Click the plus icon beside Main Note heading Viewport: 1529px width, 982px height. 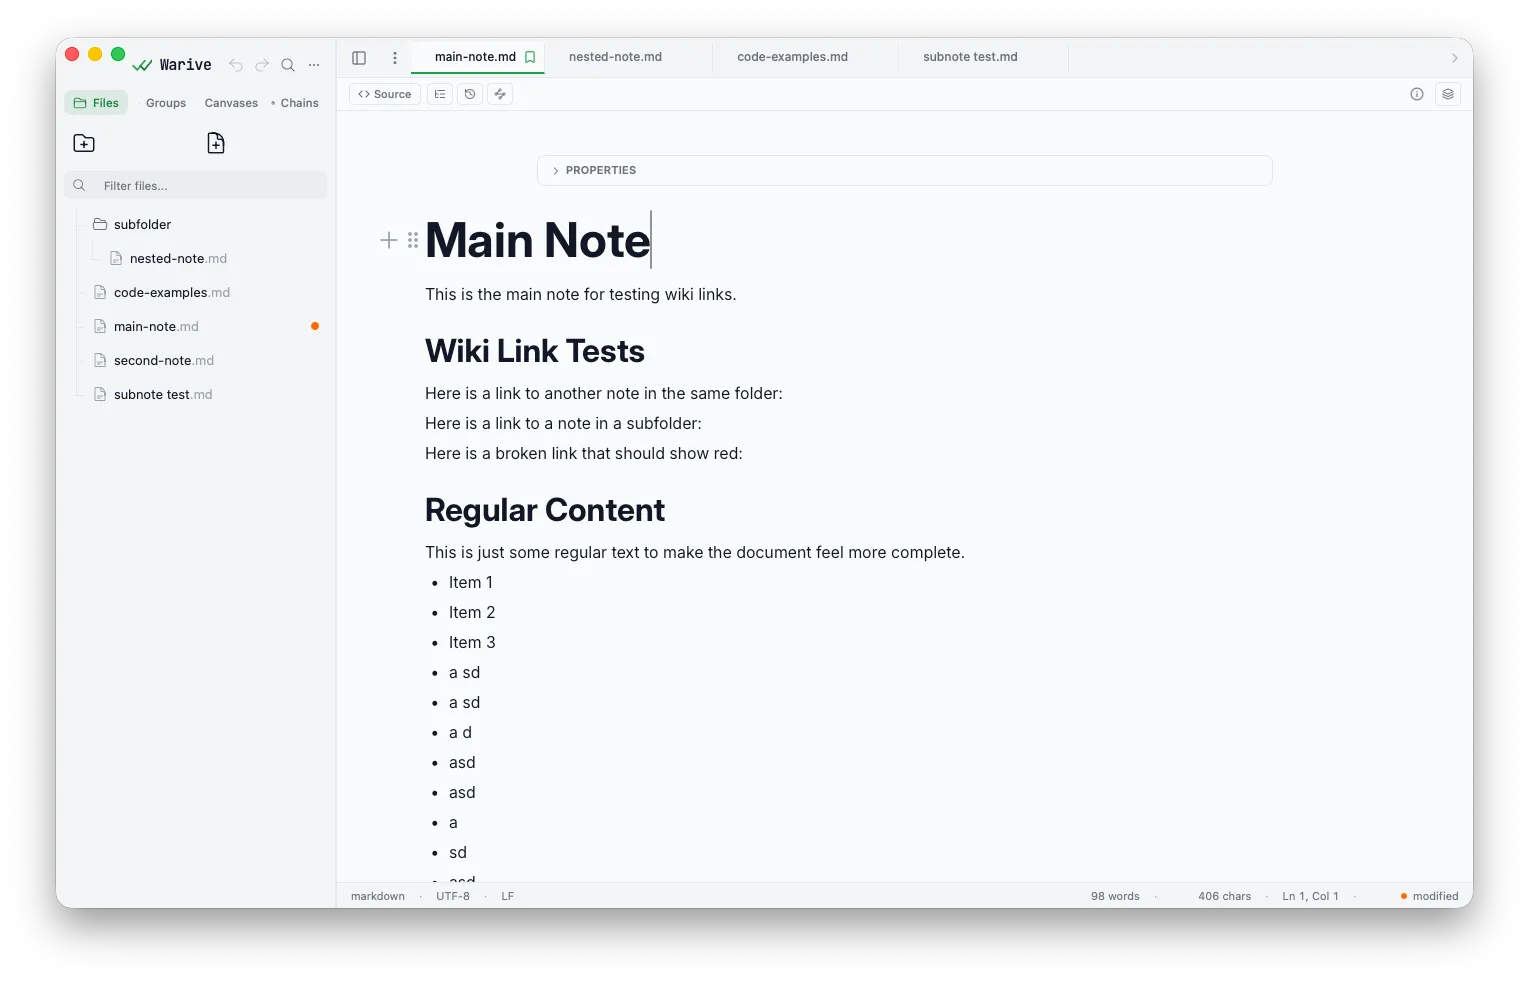coord(389,240)
